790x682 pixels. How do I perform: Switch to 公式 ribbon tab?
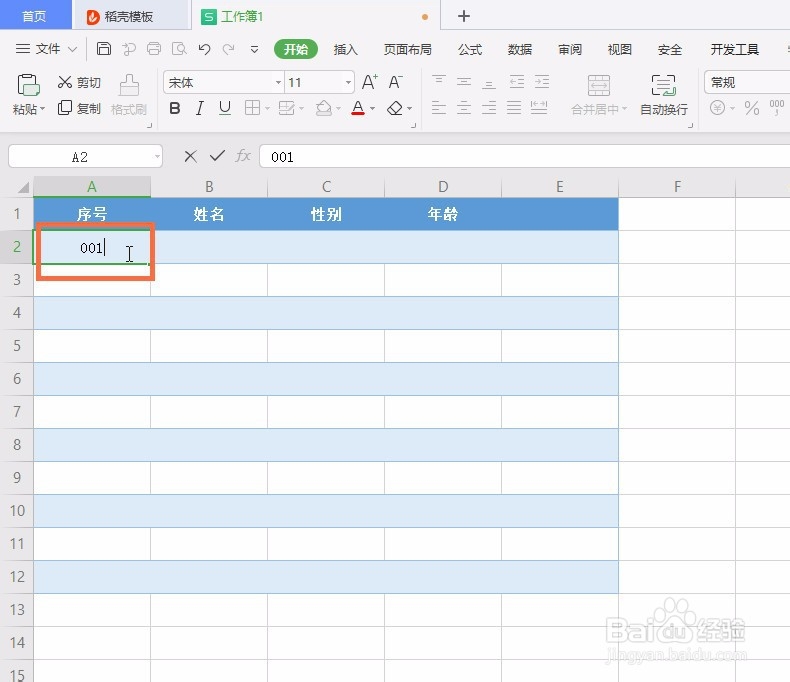[x=470, y=49]
